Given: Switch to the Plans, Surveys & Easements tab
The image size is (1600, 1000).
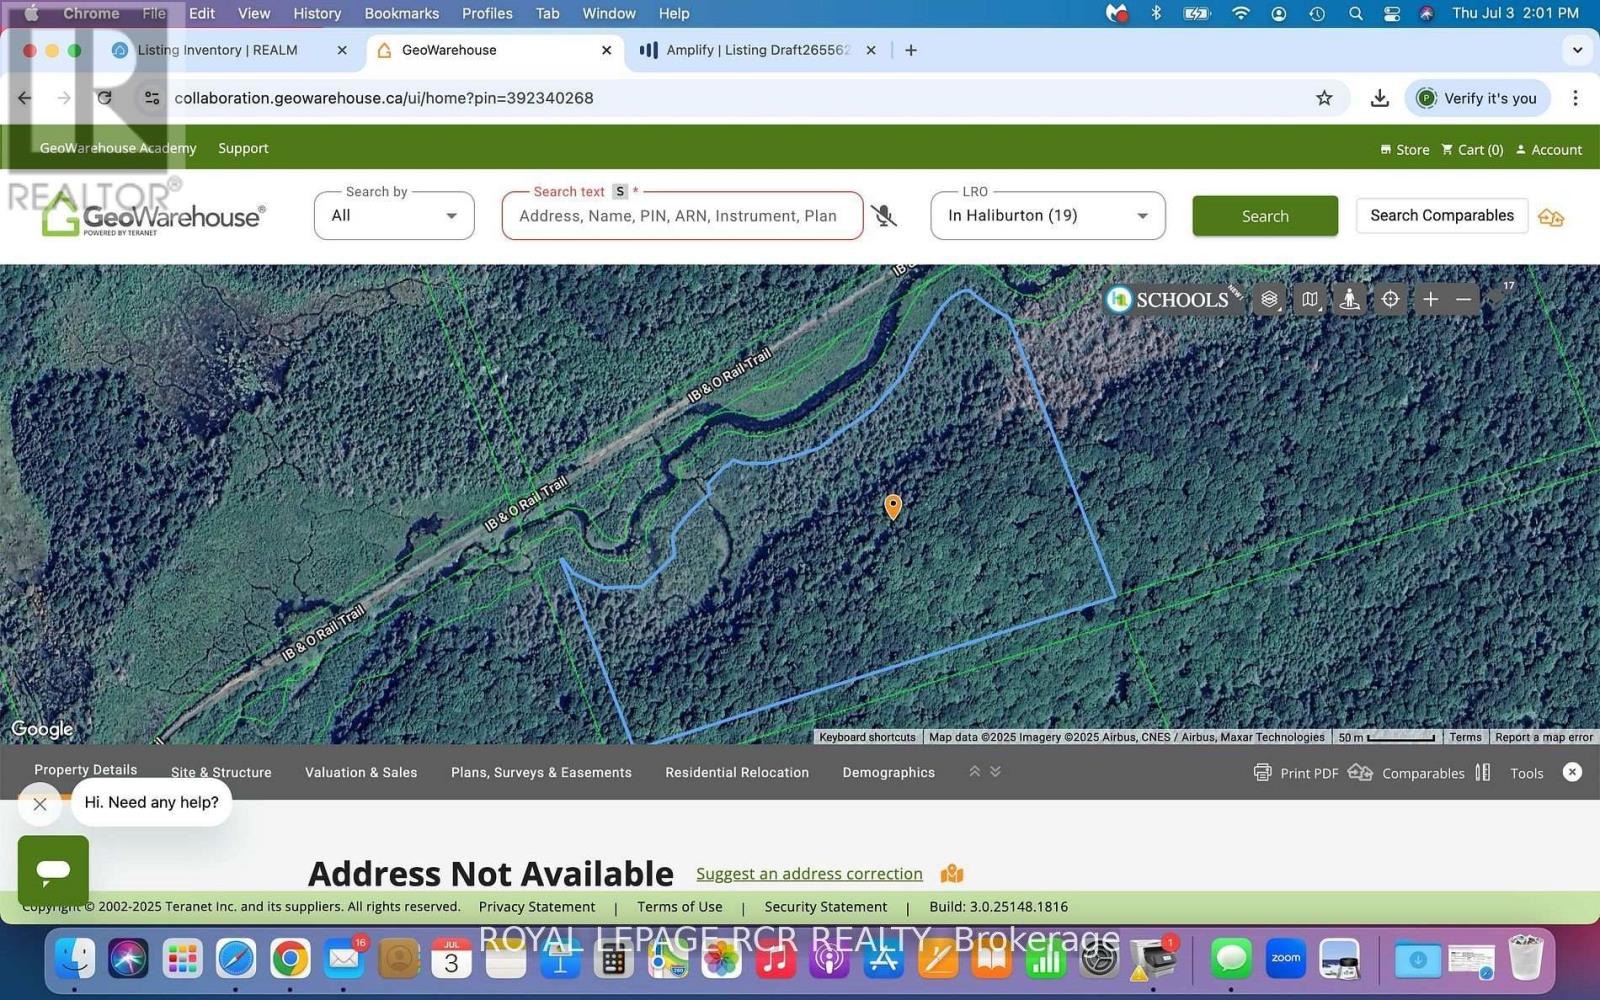Looking at the screenshot, I should 540,772.
